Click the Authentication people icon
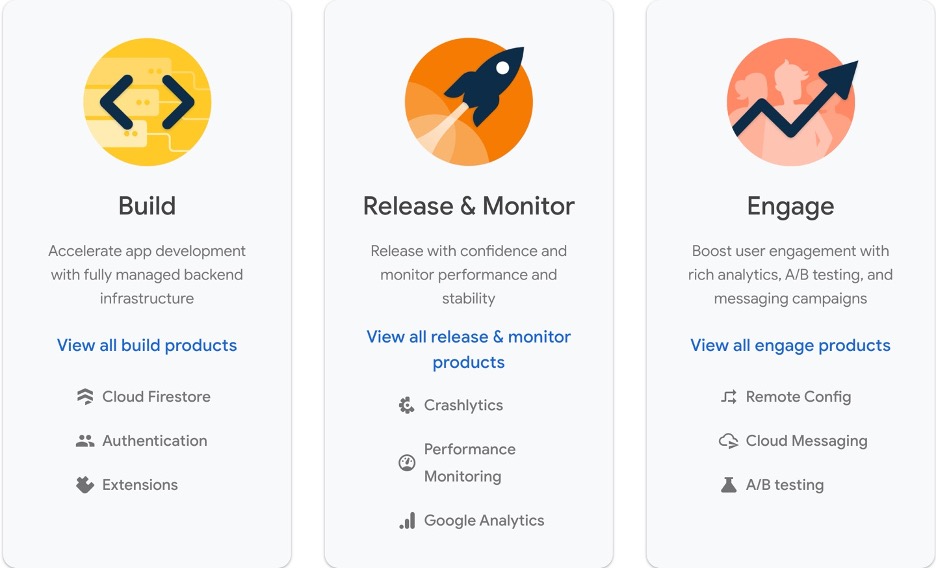936x568 pixels. (85, 441)
